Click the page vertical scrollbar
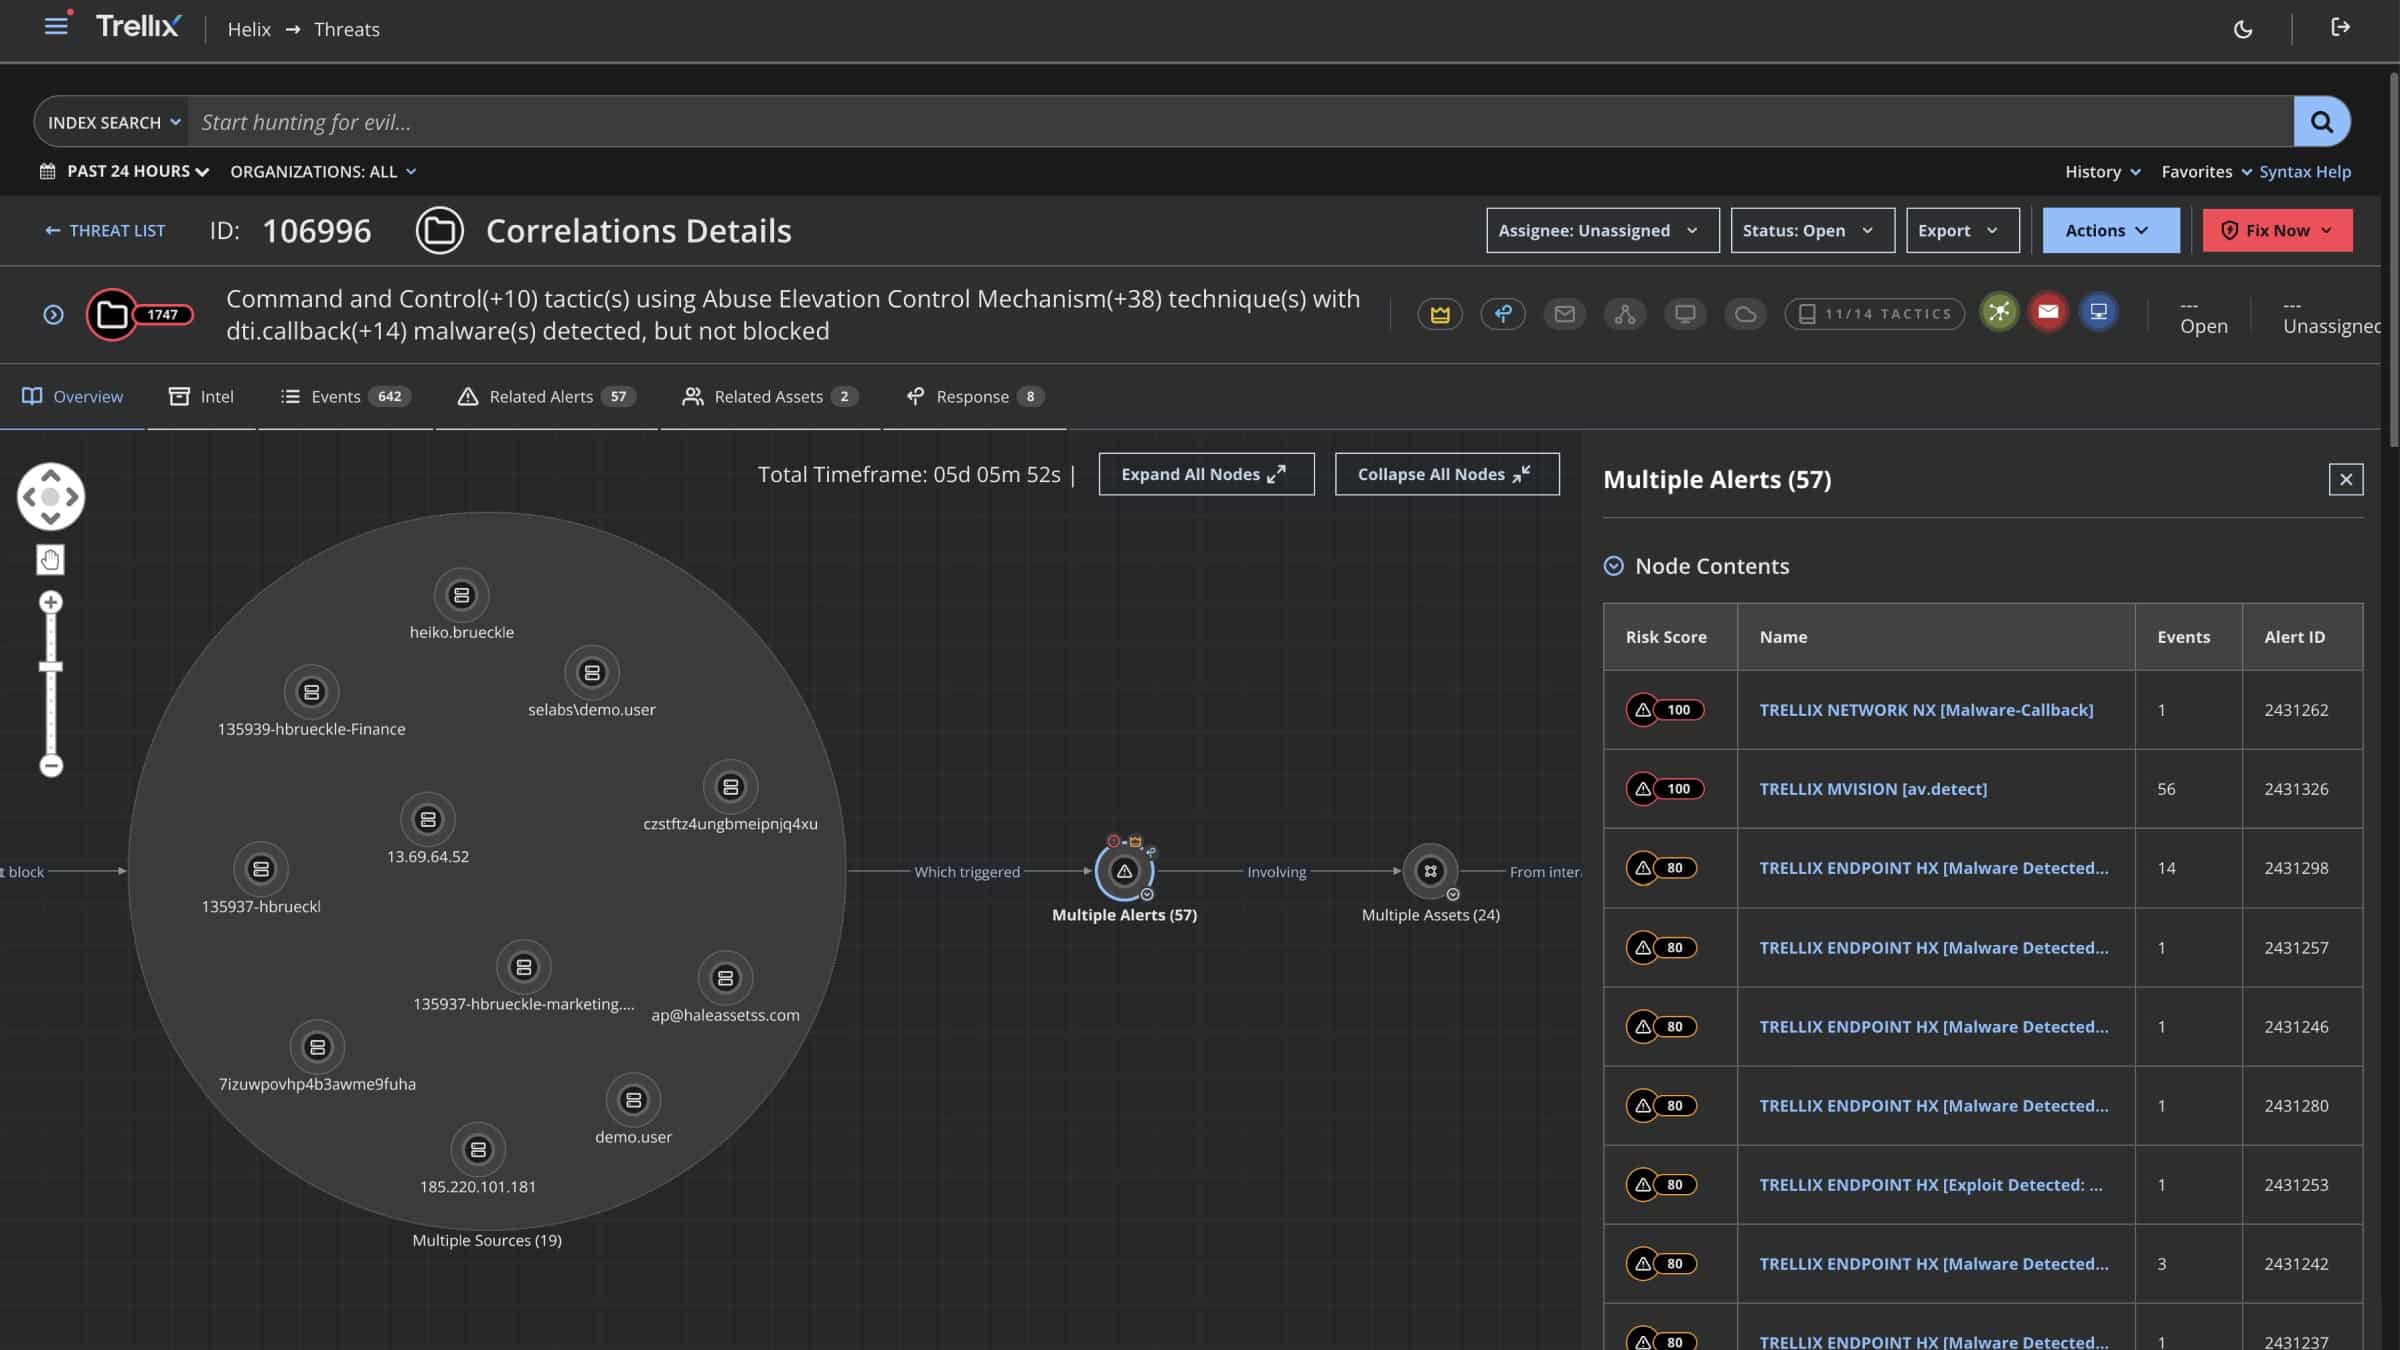The width and height of the screenshot is (2400, 1350). click(2393, 260)
